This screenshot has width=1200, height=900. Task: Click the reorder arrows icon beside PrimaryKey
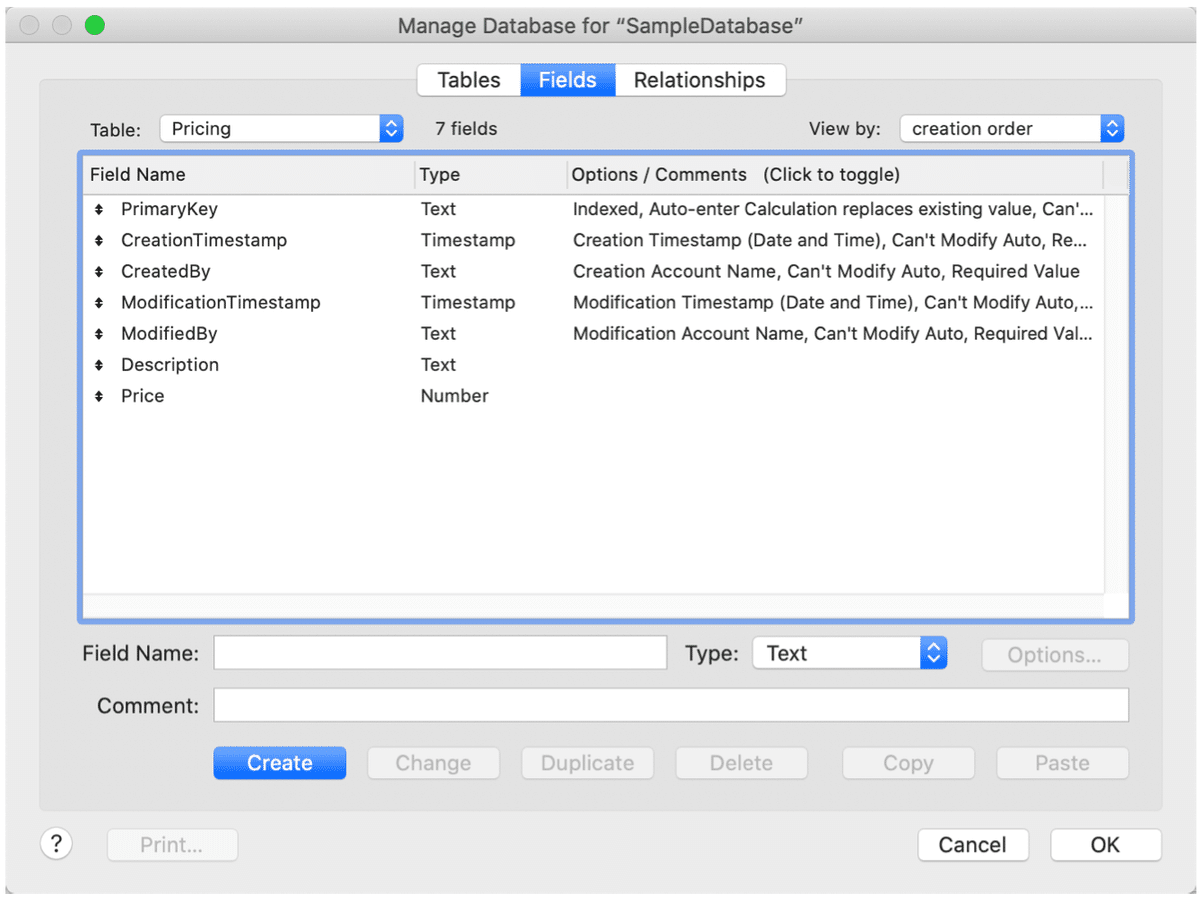pos(99,209)
